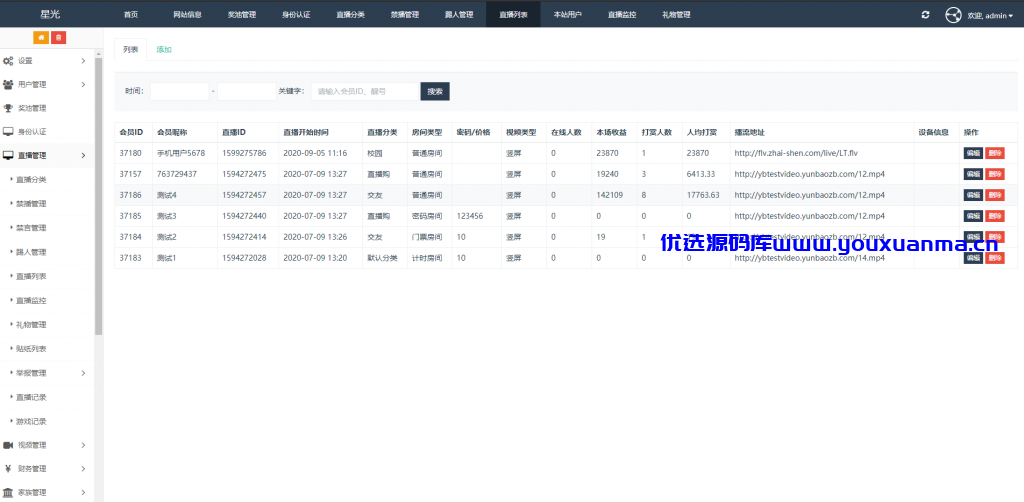Open 礼物管理 in the top navigation
The image size is (1024, 502).
pyautogui.click(x=676, y=14)
